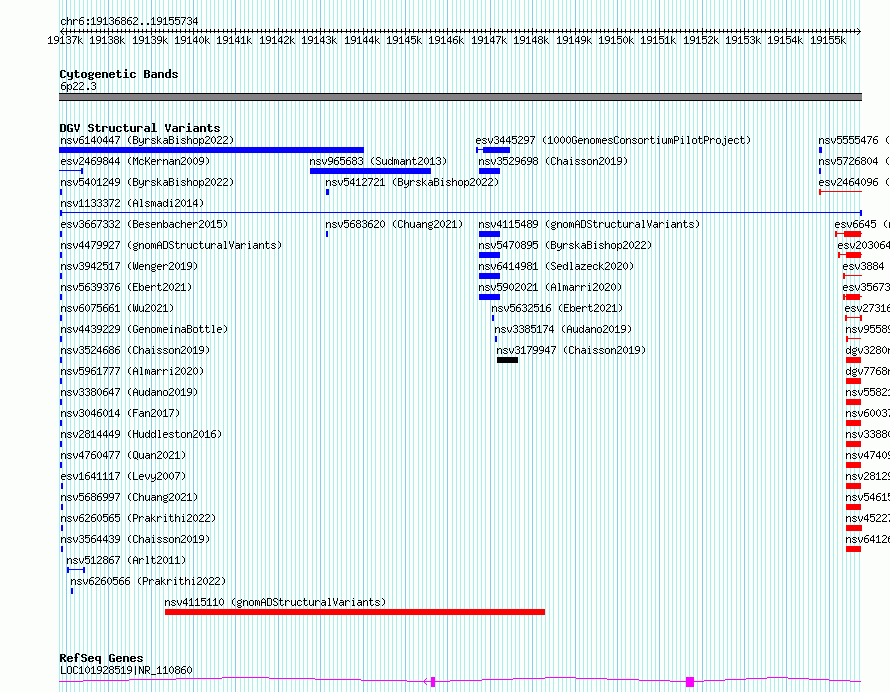The width and height of the screenshot is (890, 692).
Task: Click the LOC101928519|NR_110860 gene label
Action: click(x=126, y=670)
